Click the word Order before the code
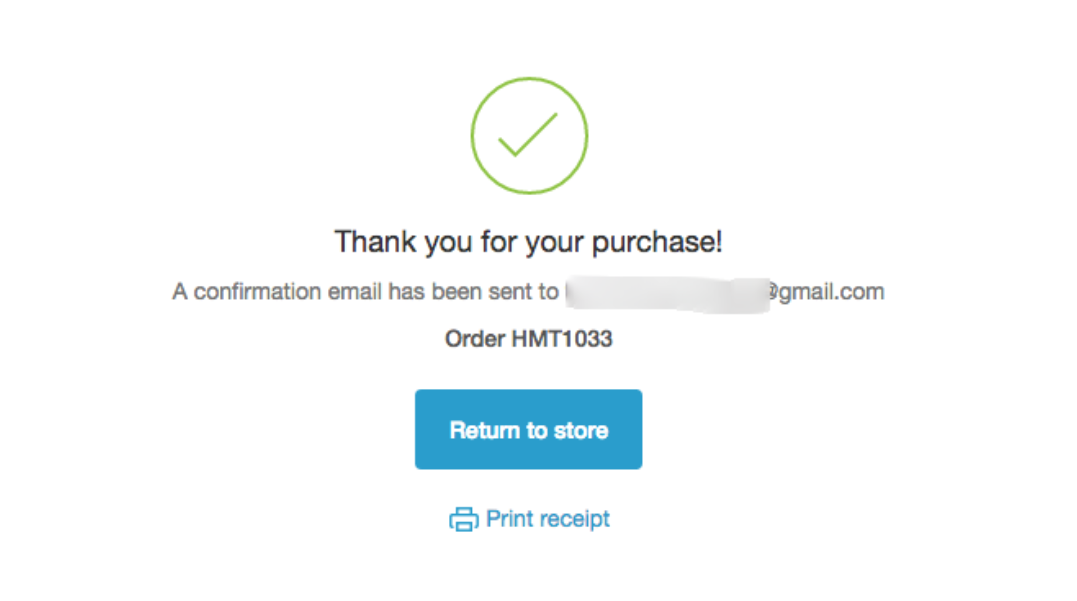 [x=475, y=339]
